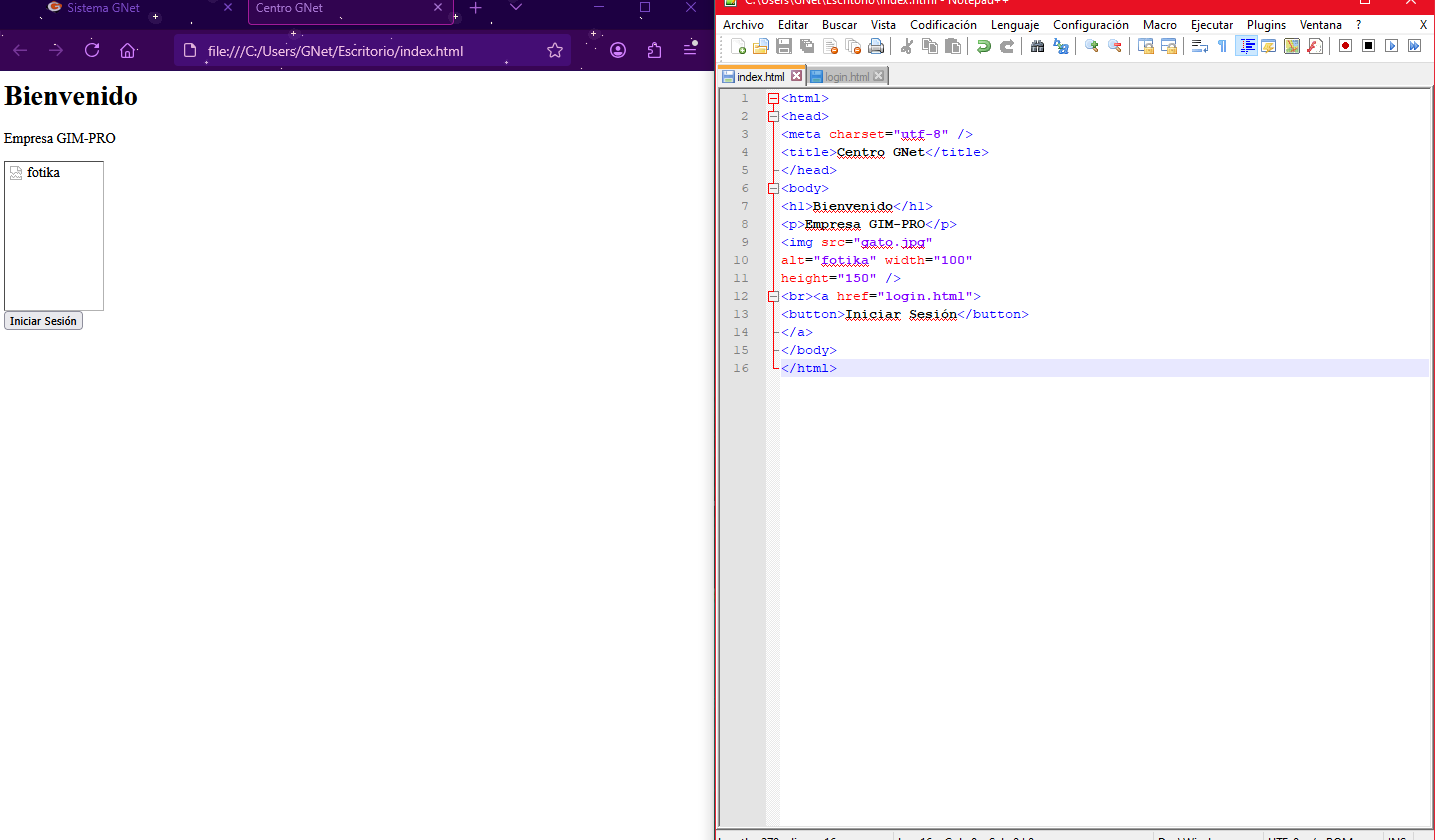Toggle the Indent guide button
This screenshot has height=840, width=1435.
1246,46
